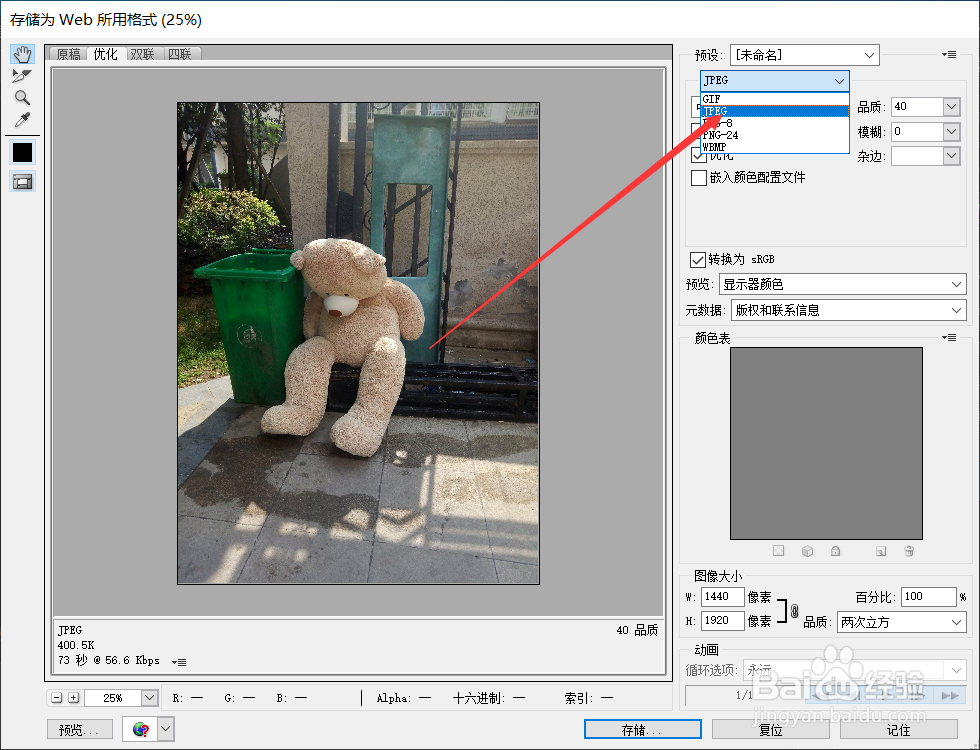Viewport: 980px width, 750px height.
Task: Toggle the 优化 checkbox
Action: 699,155
